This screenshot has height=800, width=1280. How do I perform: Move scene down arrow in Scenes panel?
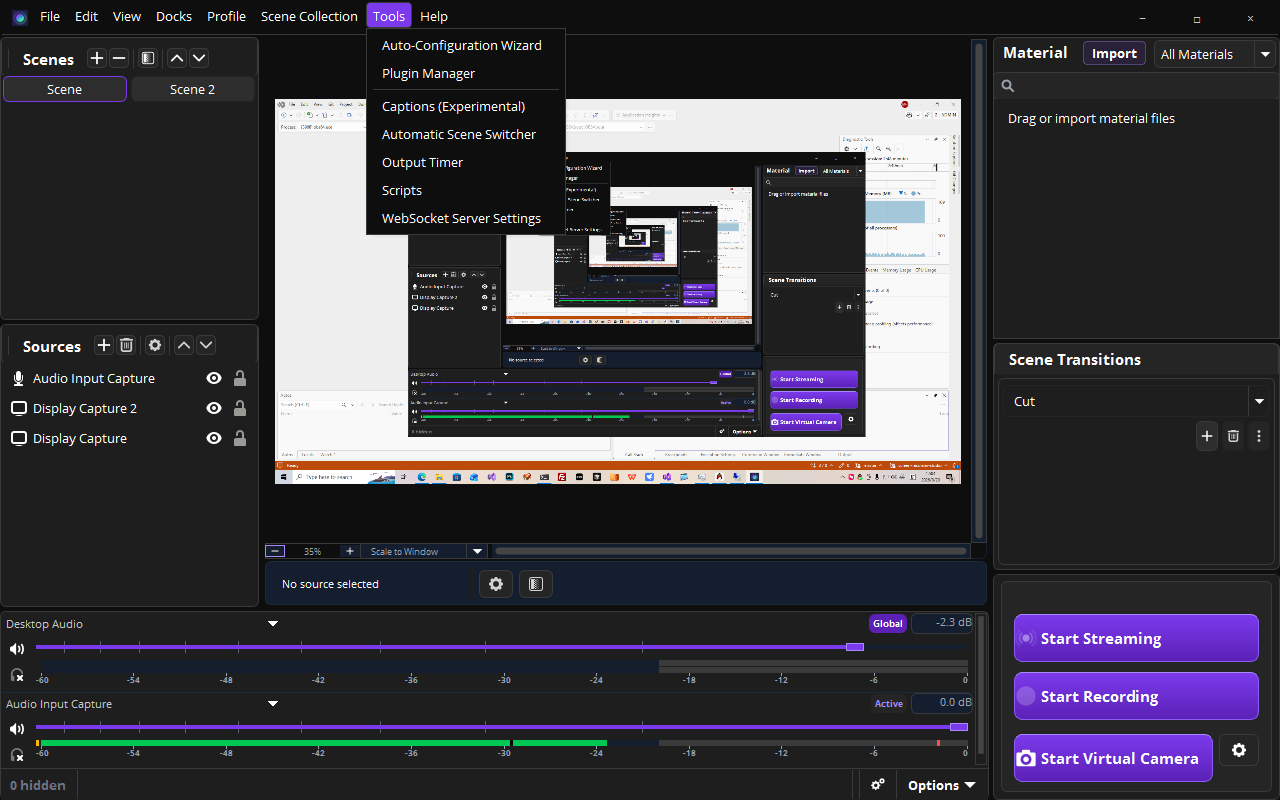[199, 59]
